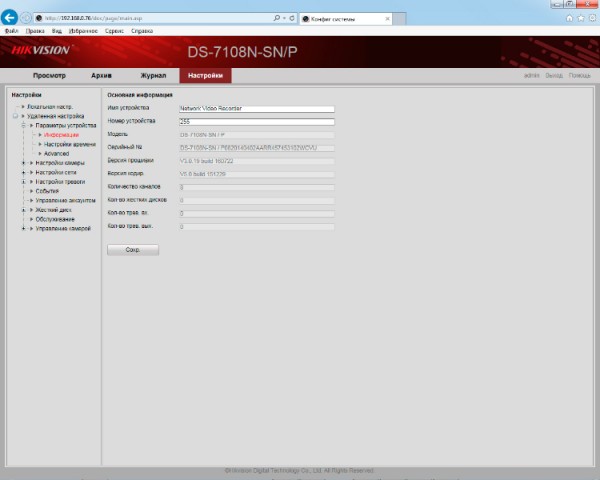Open Favorites star icon
Screen dimensions: 600x480
(581, 18)
